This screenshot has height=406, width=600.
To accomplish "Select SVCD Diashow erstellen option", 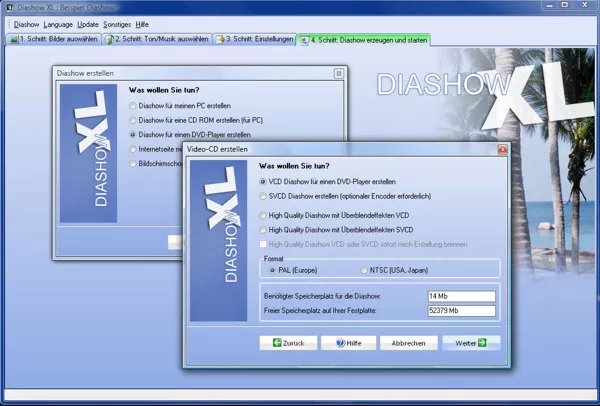I will pyautogui.click(x=263, y=195).
